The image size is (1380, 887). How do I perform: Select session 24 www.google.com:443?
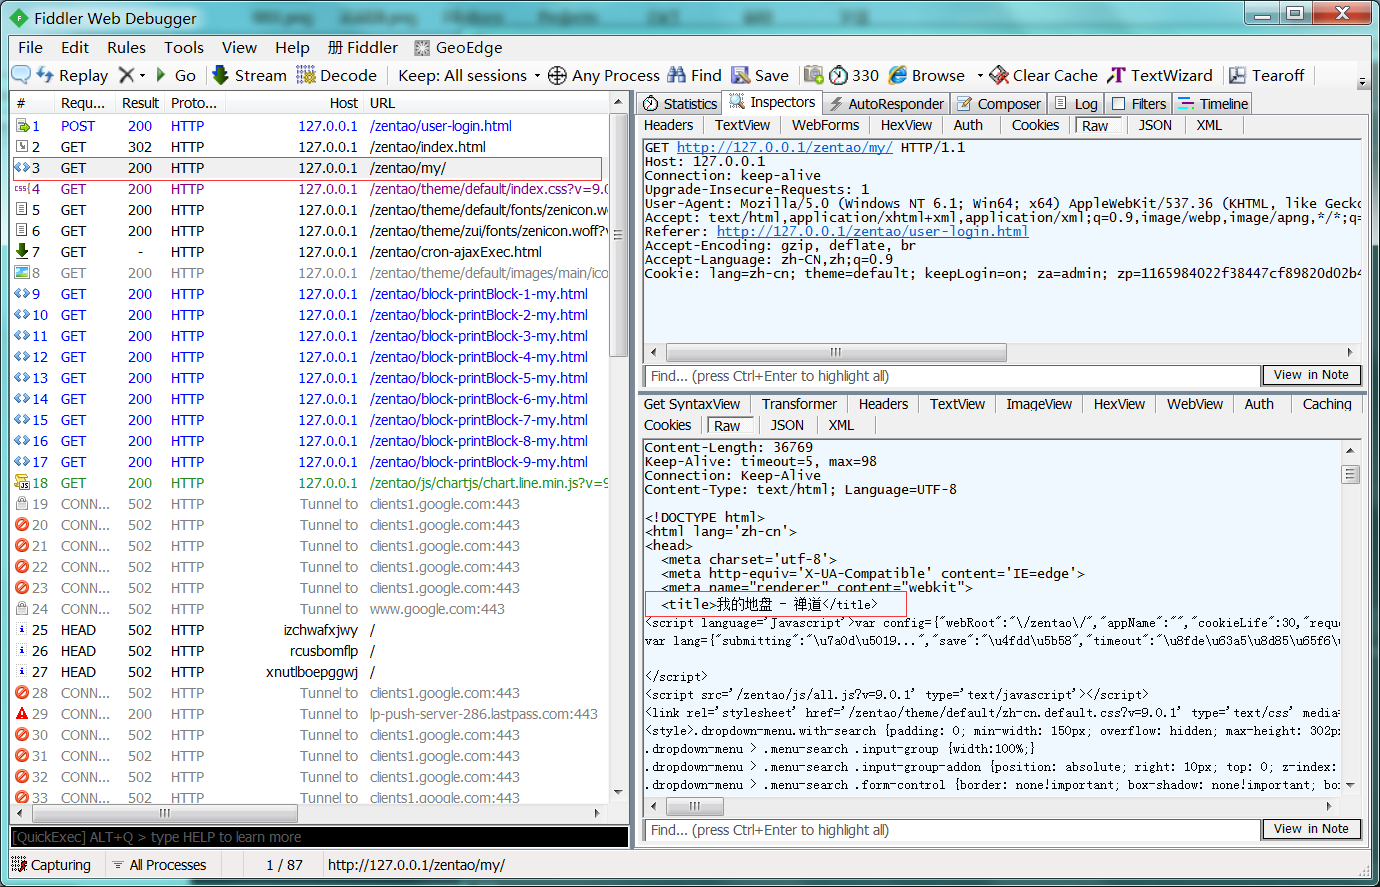pyautogui.click(x=308, y=609)
